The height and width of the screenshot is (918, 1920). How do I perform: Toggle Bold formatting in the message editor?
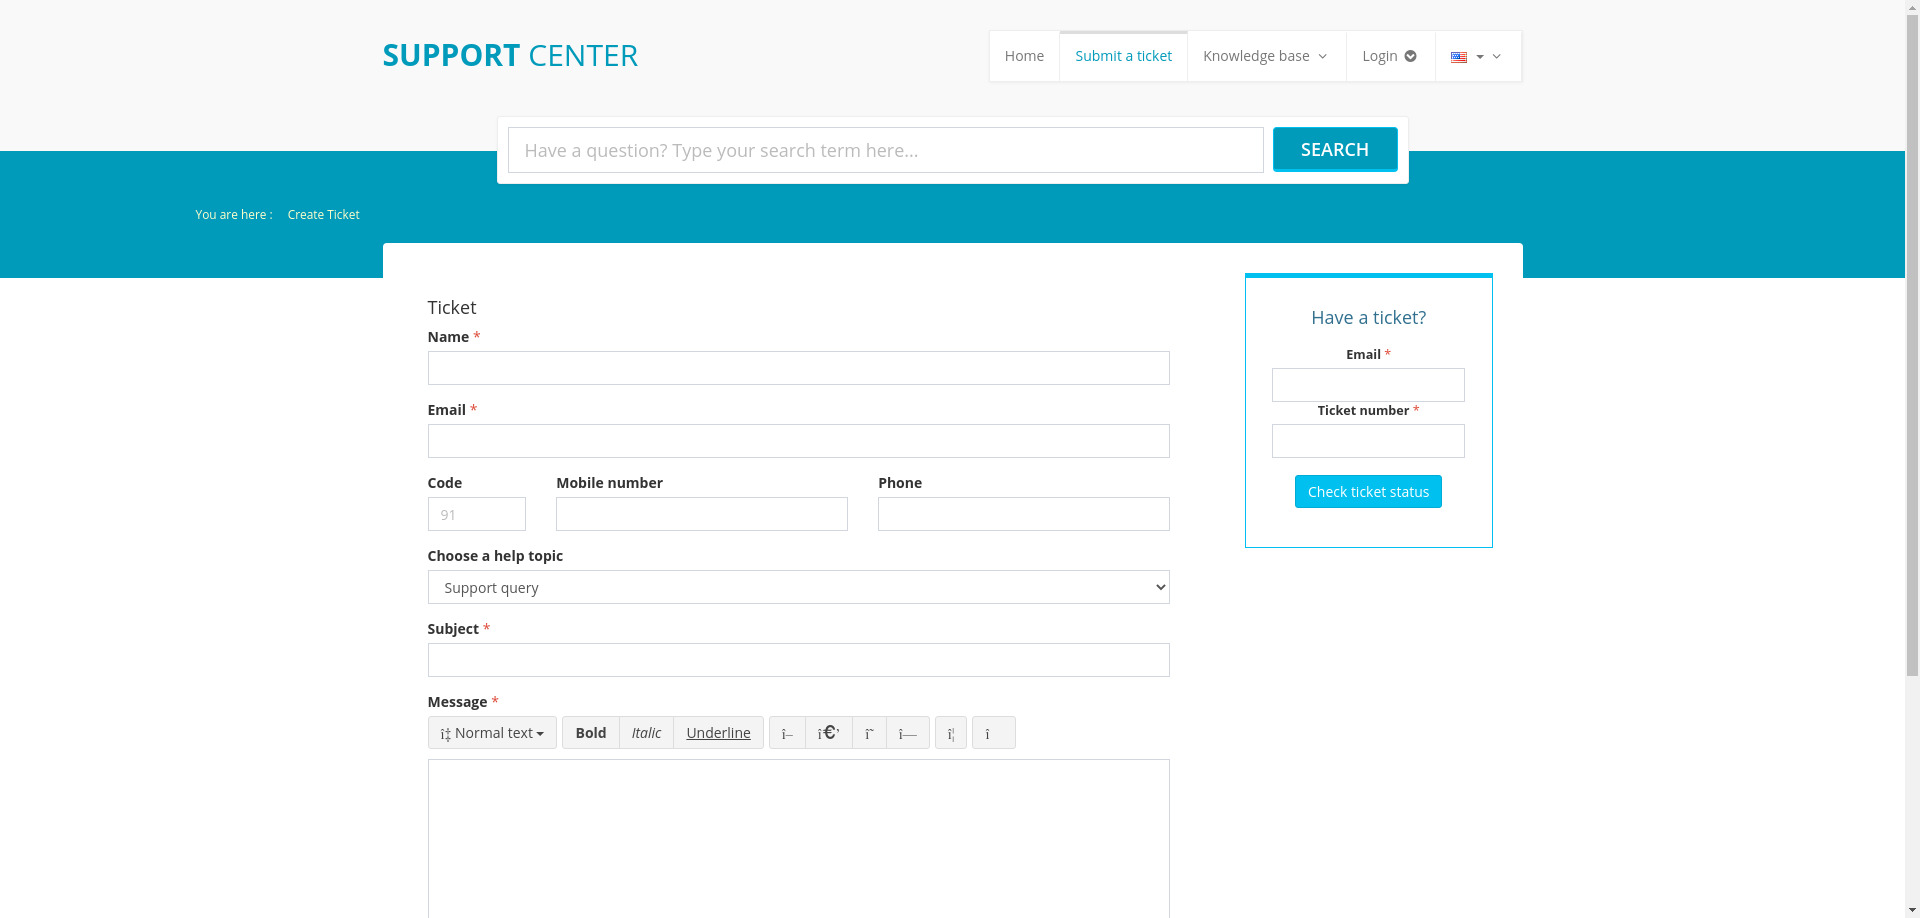pyautogui.click(x=590, y=733)
